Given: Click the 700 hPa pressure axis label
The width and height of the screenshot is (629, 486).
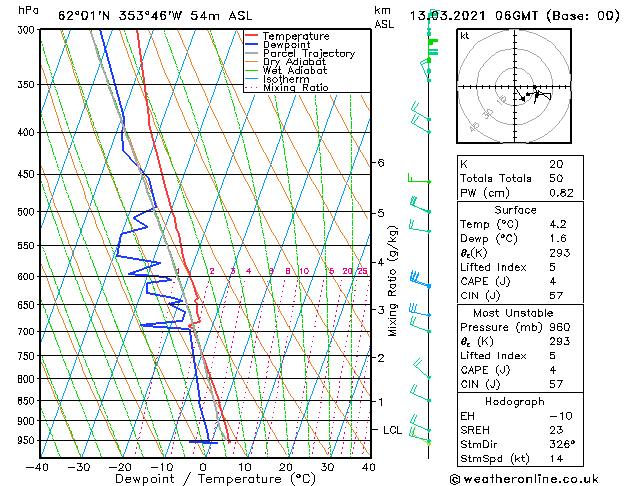Looking at the screenshot, I should point(28,332).
